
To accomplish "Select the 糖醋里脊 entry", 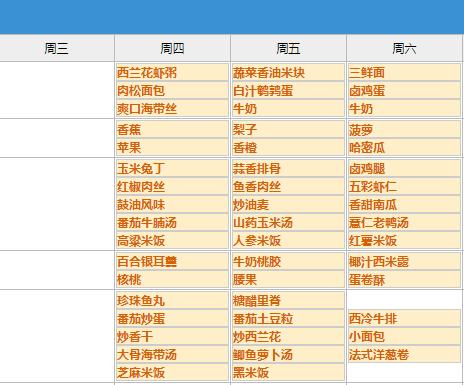I will point(288,300).
